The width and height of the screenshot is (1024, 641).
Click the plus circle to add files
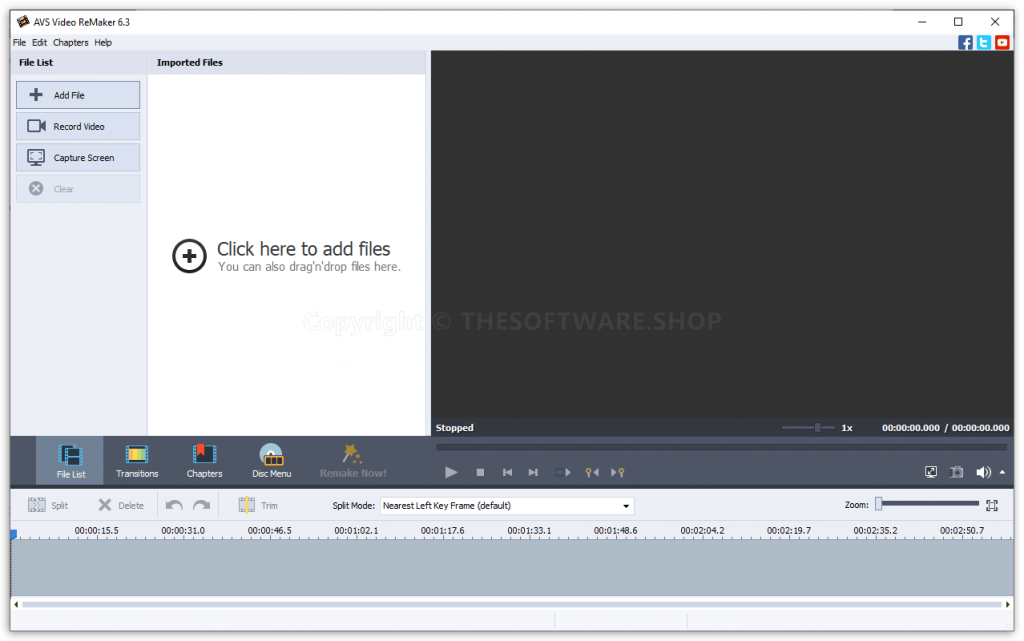tap(189, 256)
